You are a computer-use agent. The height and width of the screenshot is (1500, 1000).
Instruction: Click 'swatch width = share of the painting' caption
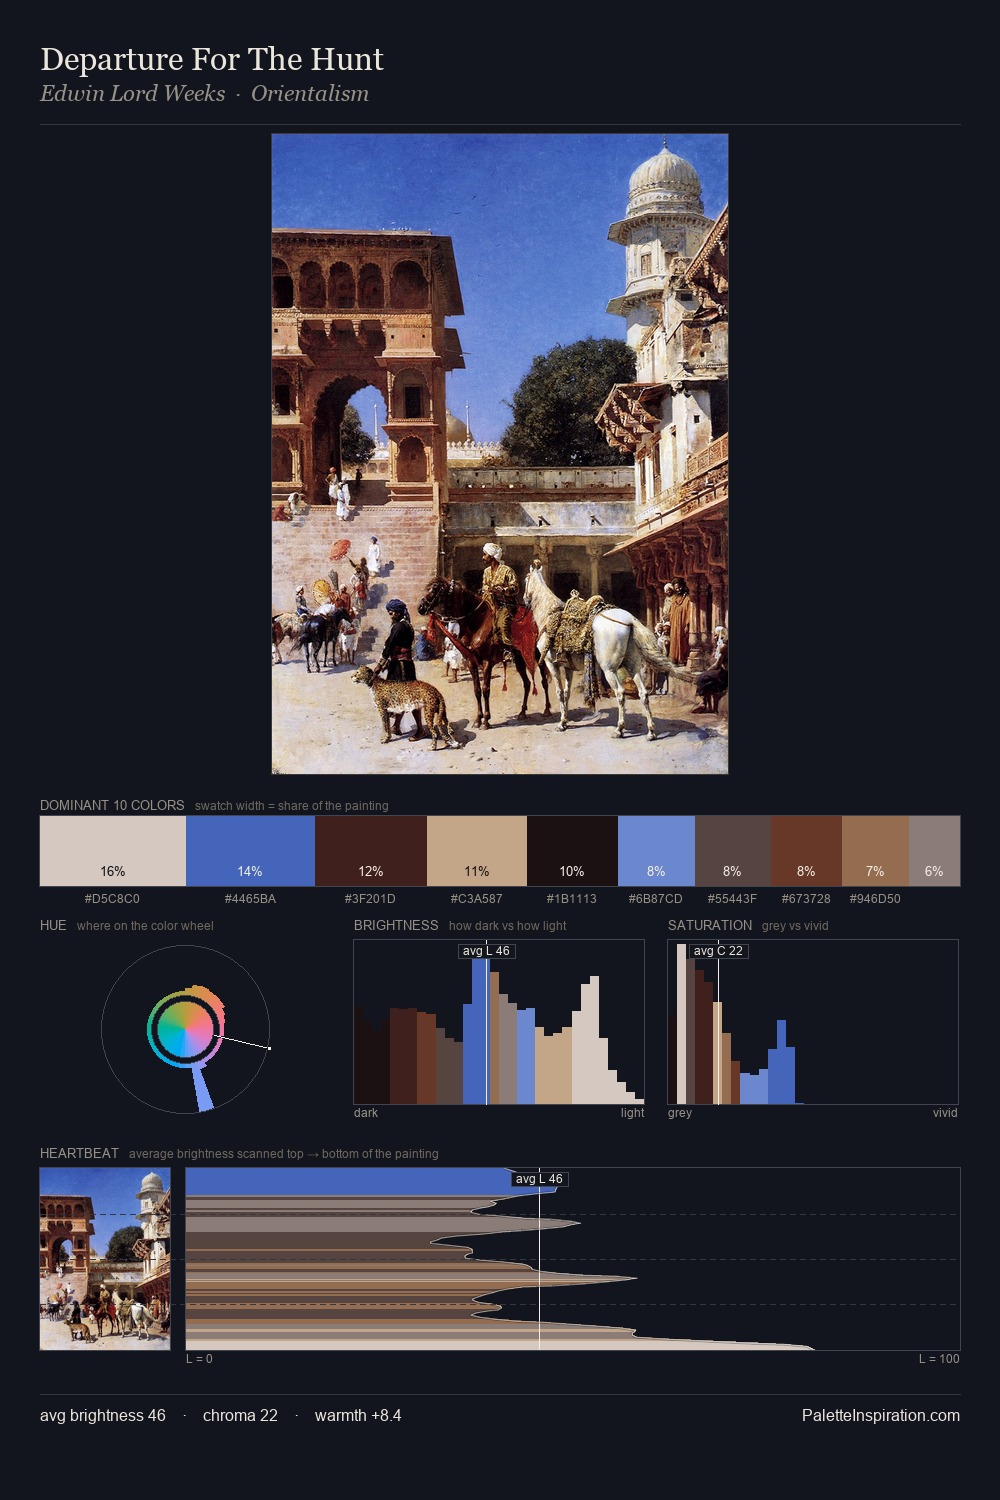coord(292,806)
